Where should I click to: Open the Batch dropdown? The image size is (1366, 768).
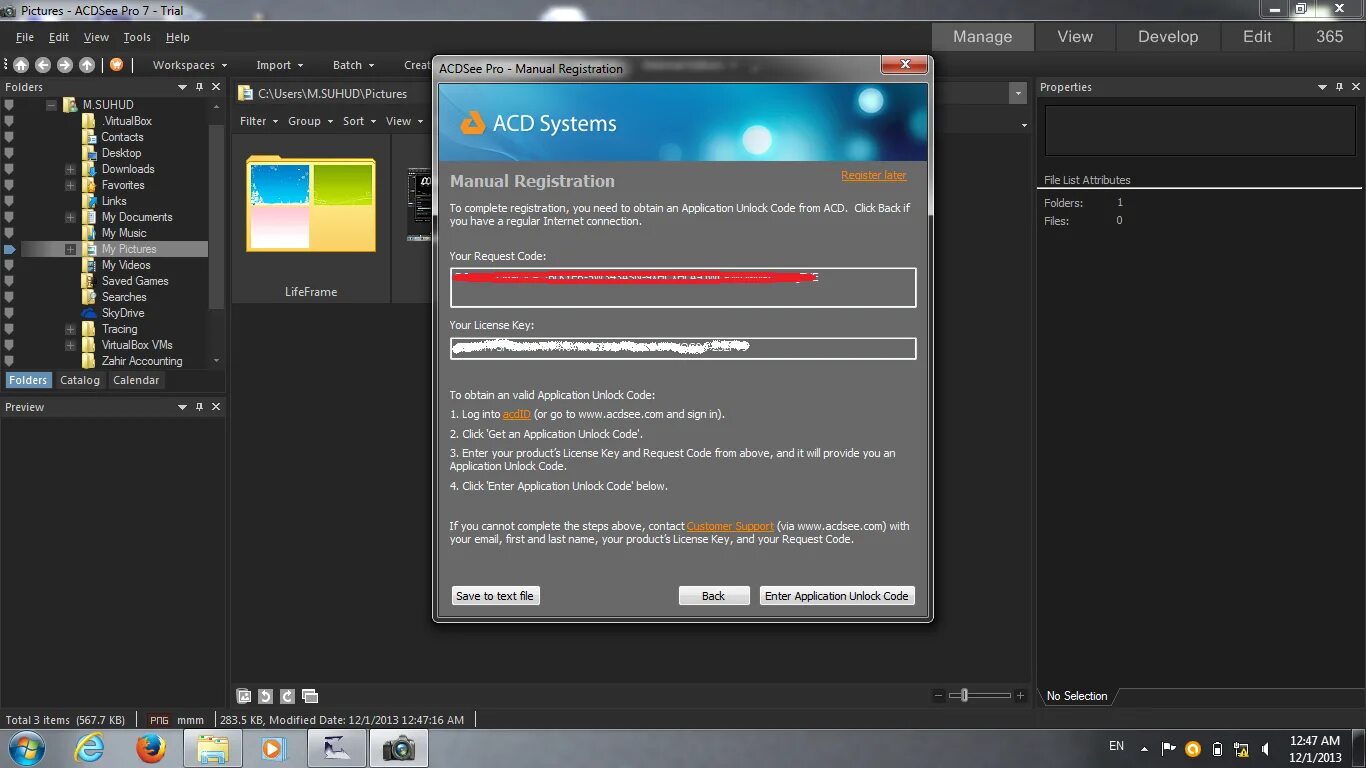[354, 65]
